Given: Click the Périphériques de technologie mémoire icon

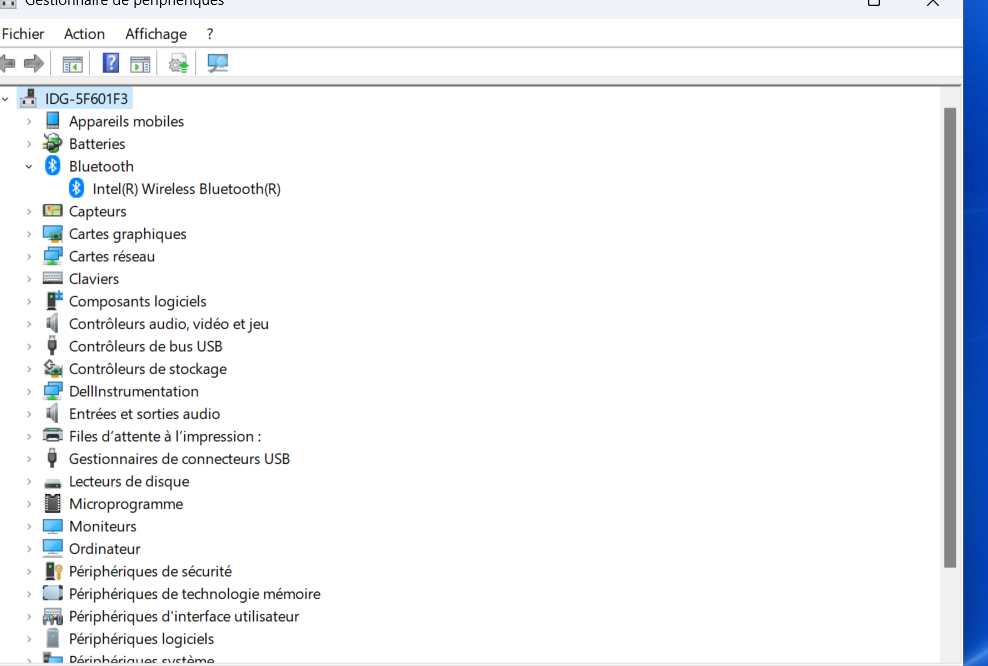Looking at the screenshot, I should pyautogui.click(x=52, y=593).
